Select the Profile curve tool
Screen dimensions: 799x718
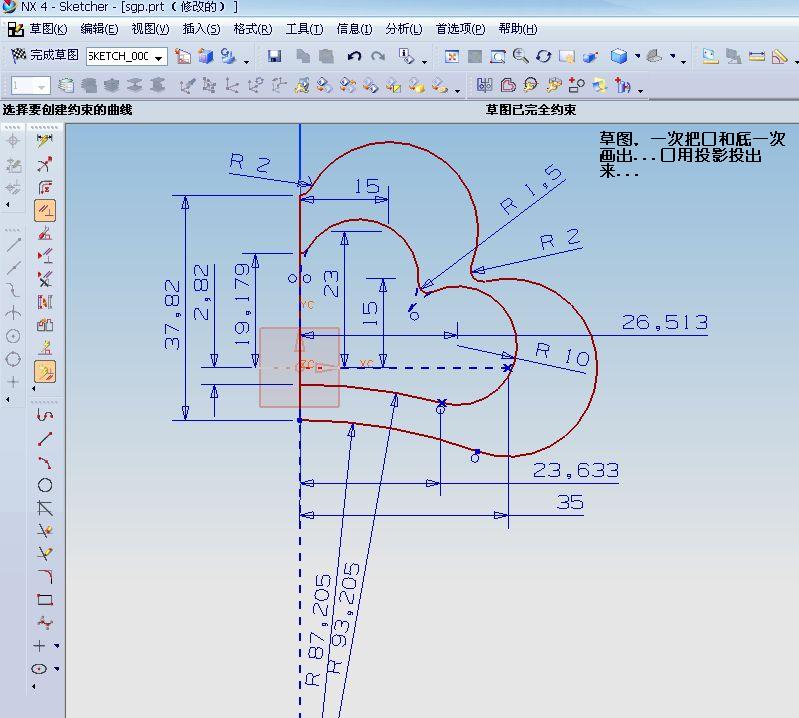pos(45,415)
